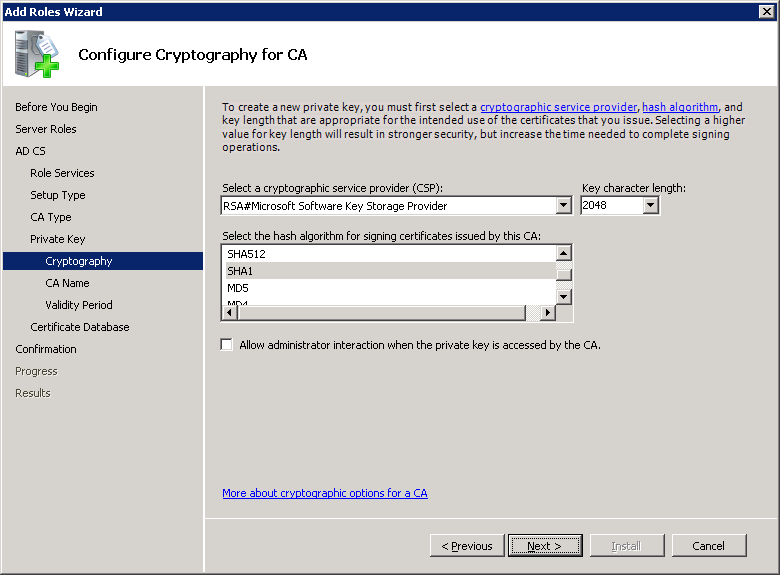Select SHA1 hash algorithm
The height and width of the screenshot is (575, 780).
(390, 271)
